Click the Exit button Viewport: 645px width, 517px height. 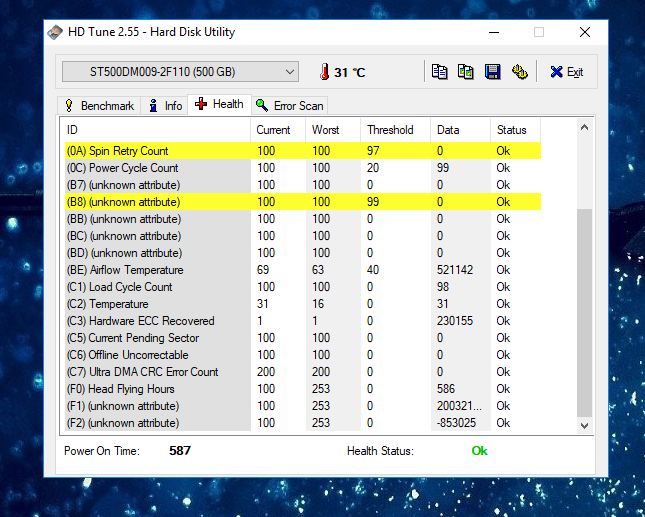pos(567,72)
